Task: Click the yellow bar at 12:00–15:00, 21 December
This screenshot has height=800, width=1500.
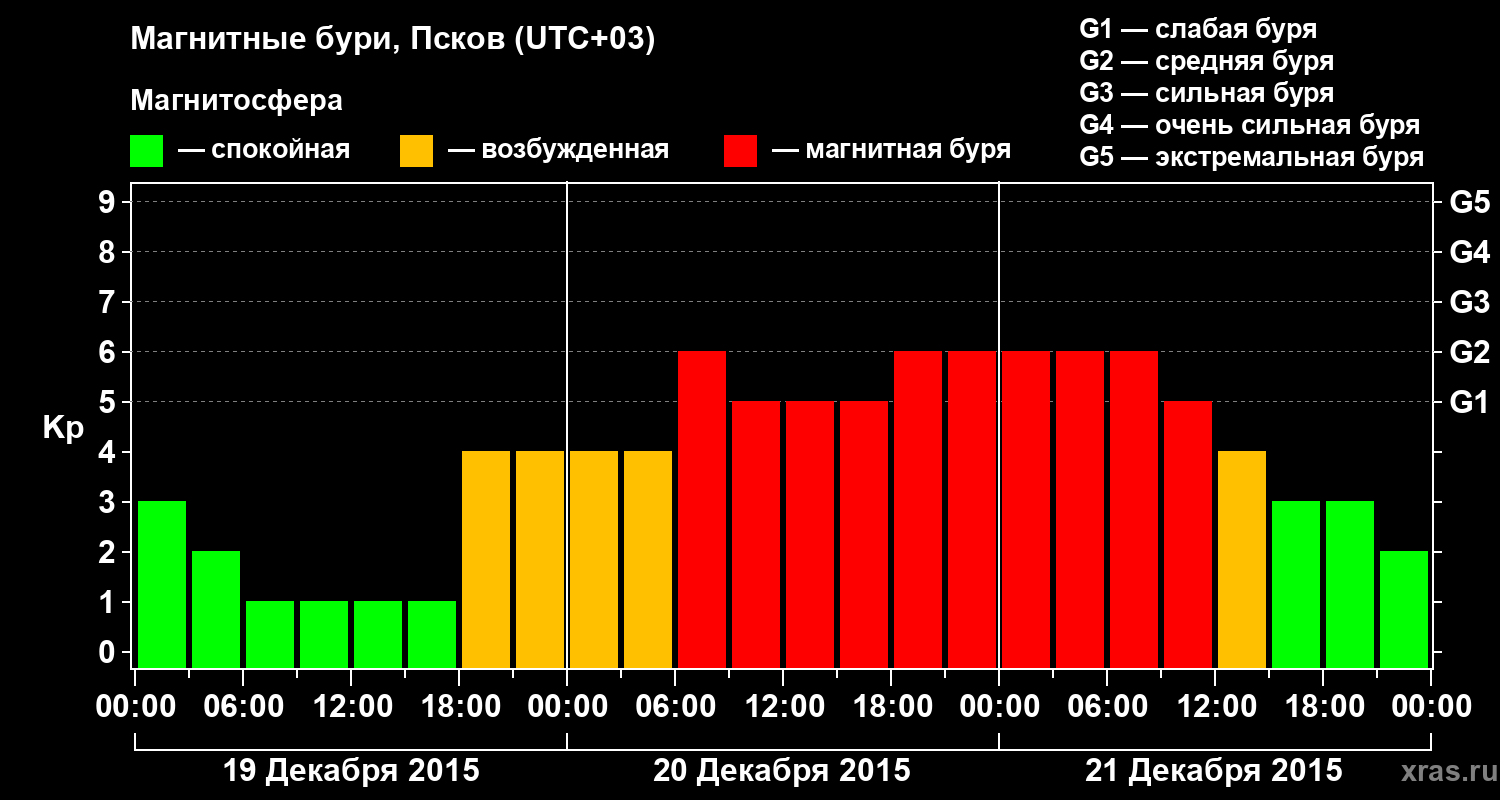Action: (x=1242, y=559)
